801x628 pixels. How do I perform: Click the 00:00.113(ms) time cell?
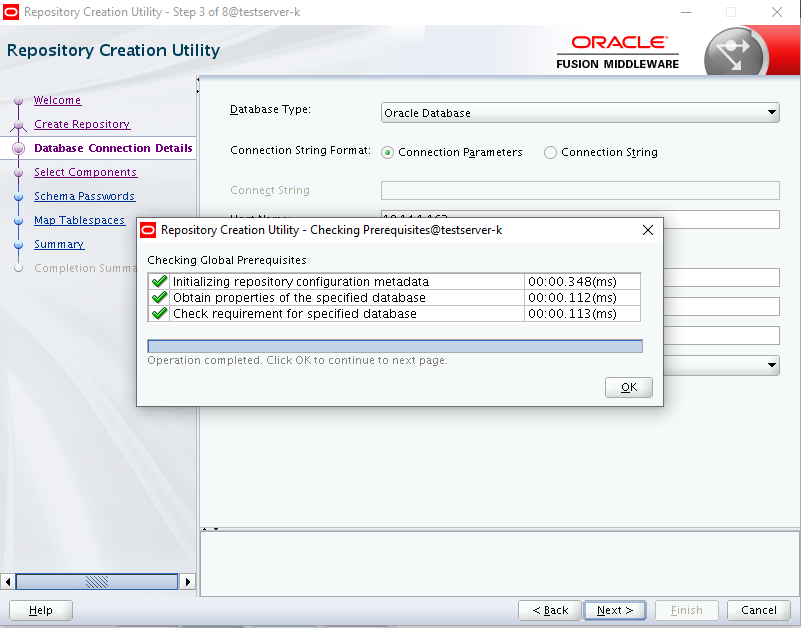tap(582, 313)
